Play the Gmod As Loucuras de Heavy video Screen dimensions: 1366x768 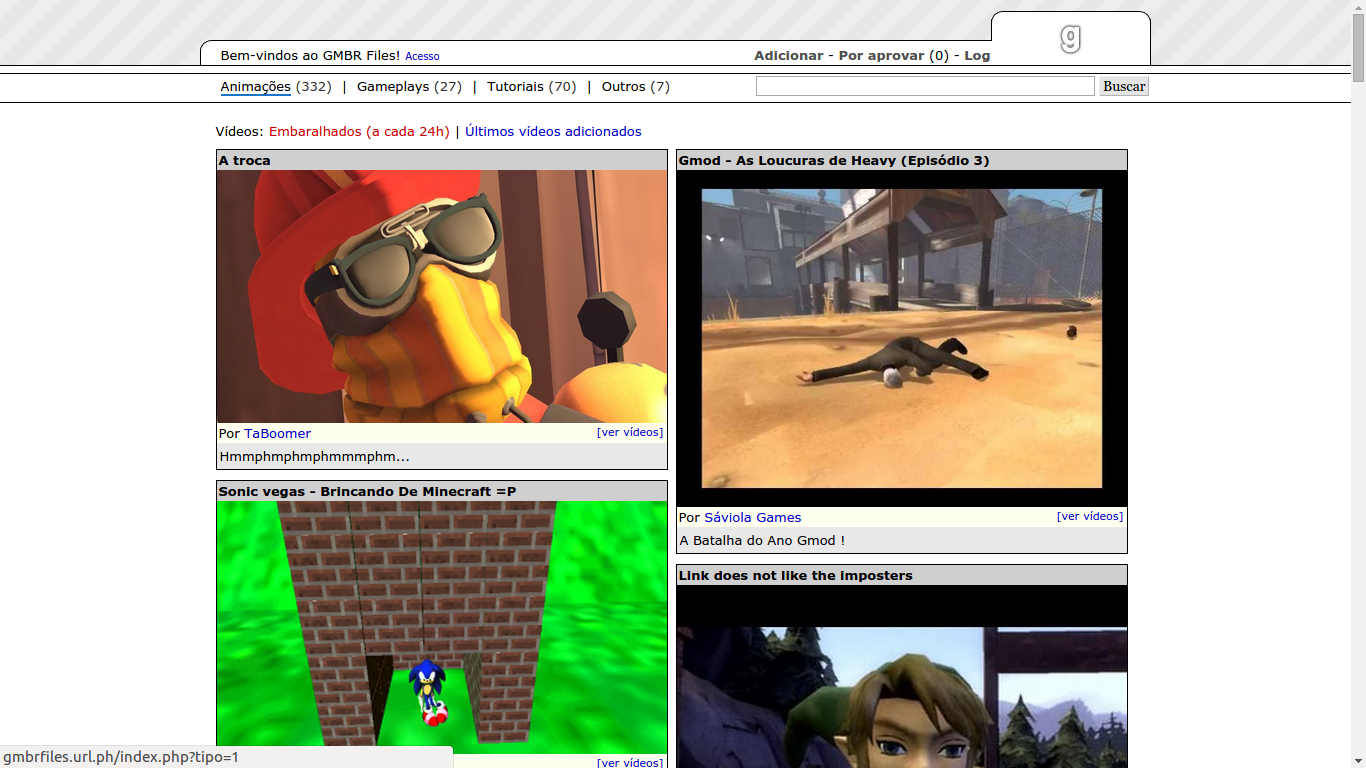click(901, 338)
